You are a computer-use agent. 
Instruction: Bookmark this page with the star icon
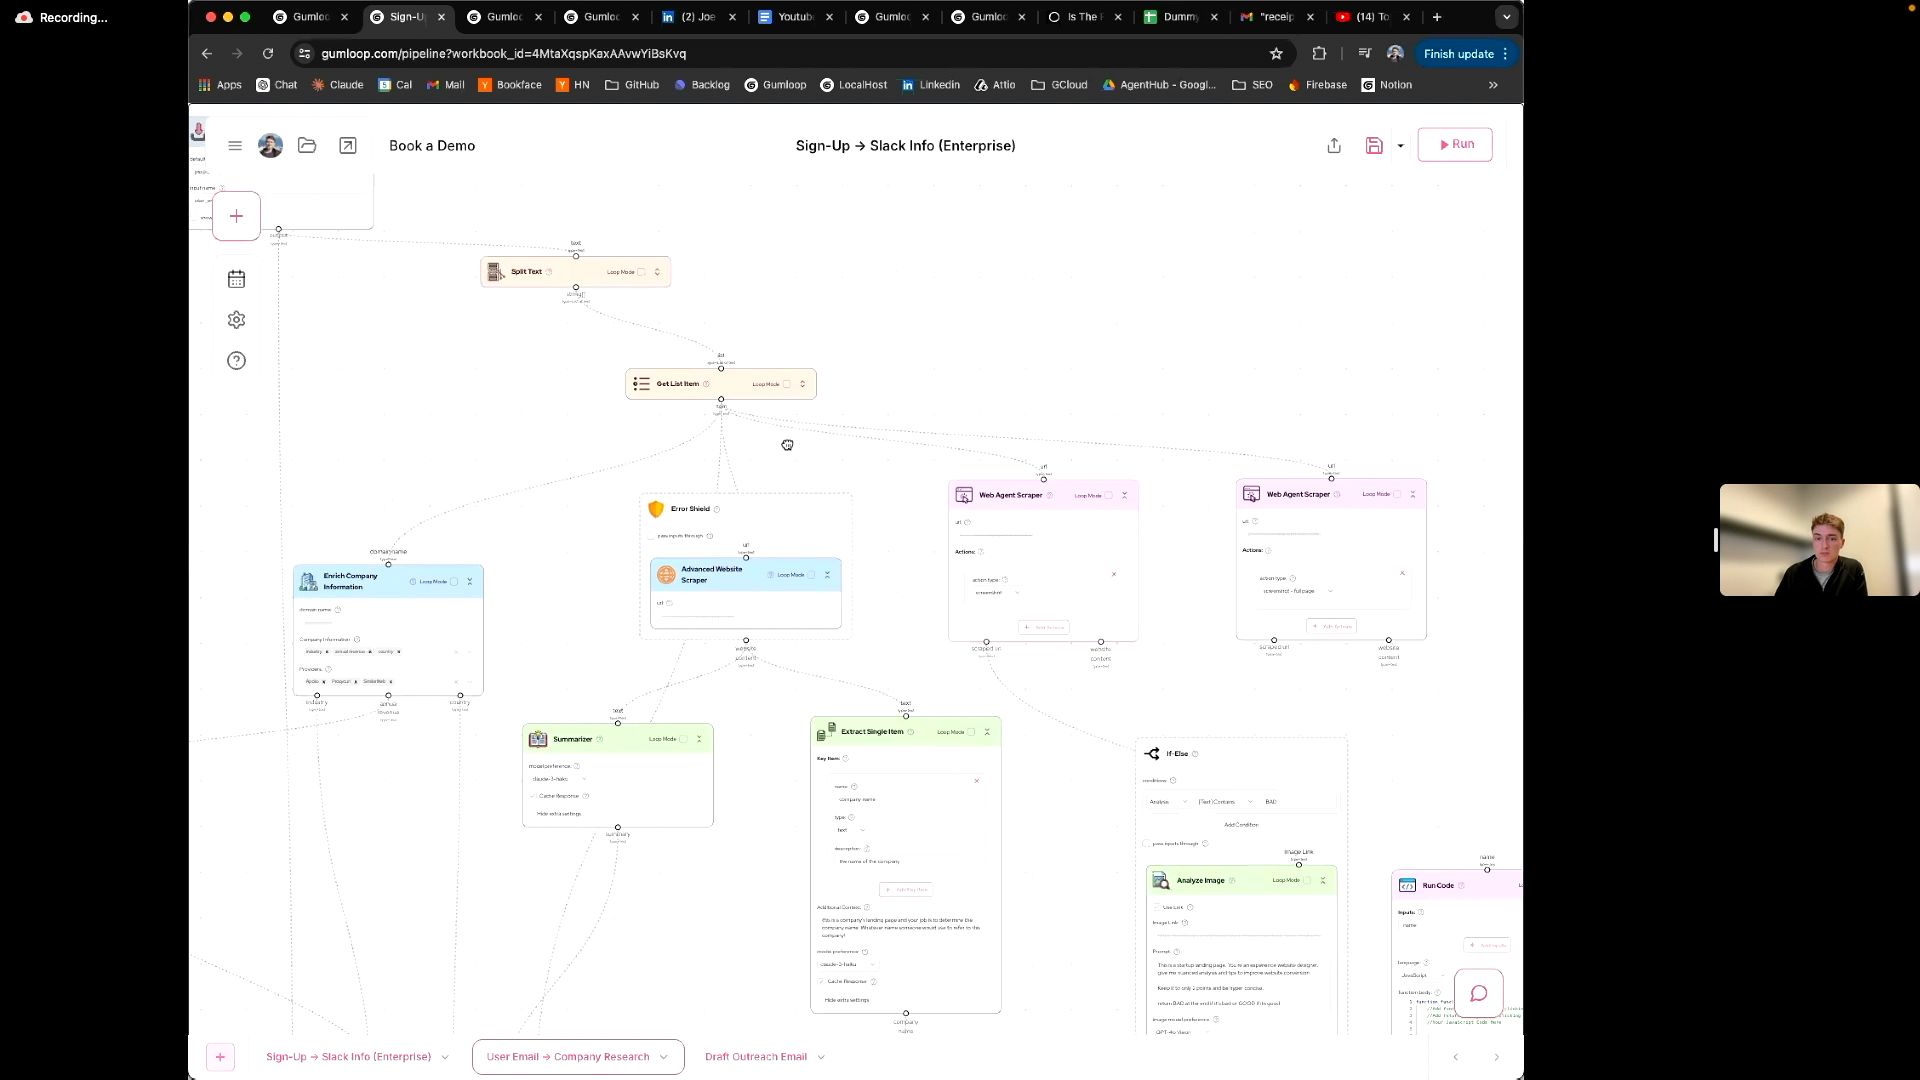(1276, 54)
